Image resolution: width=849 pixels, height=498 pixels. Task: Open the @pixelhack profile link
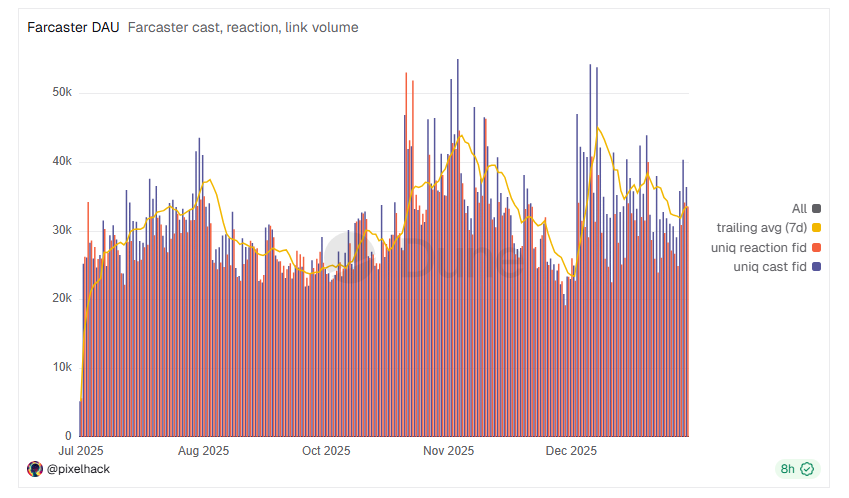click(x=77, y=468)
